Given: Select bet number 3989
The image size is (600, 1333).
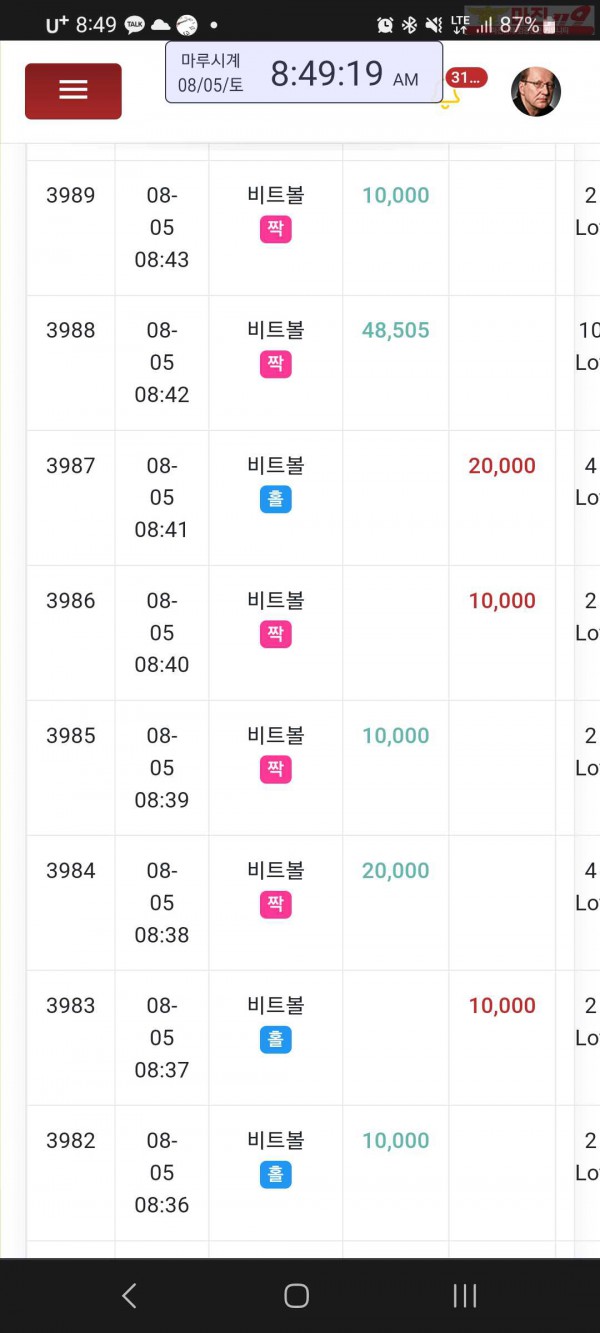Looking at the screenshot, I should (71, 196).
